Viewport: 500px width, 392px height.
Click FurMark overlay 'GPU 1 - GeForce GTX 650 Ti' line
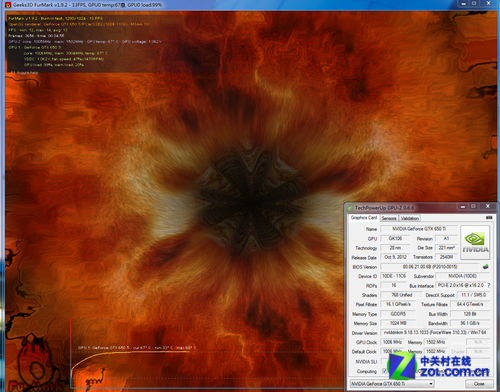pyautogui.click(x=35, y=47)
